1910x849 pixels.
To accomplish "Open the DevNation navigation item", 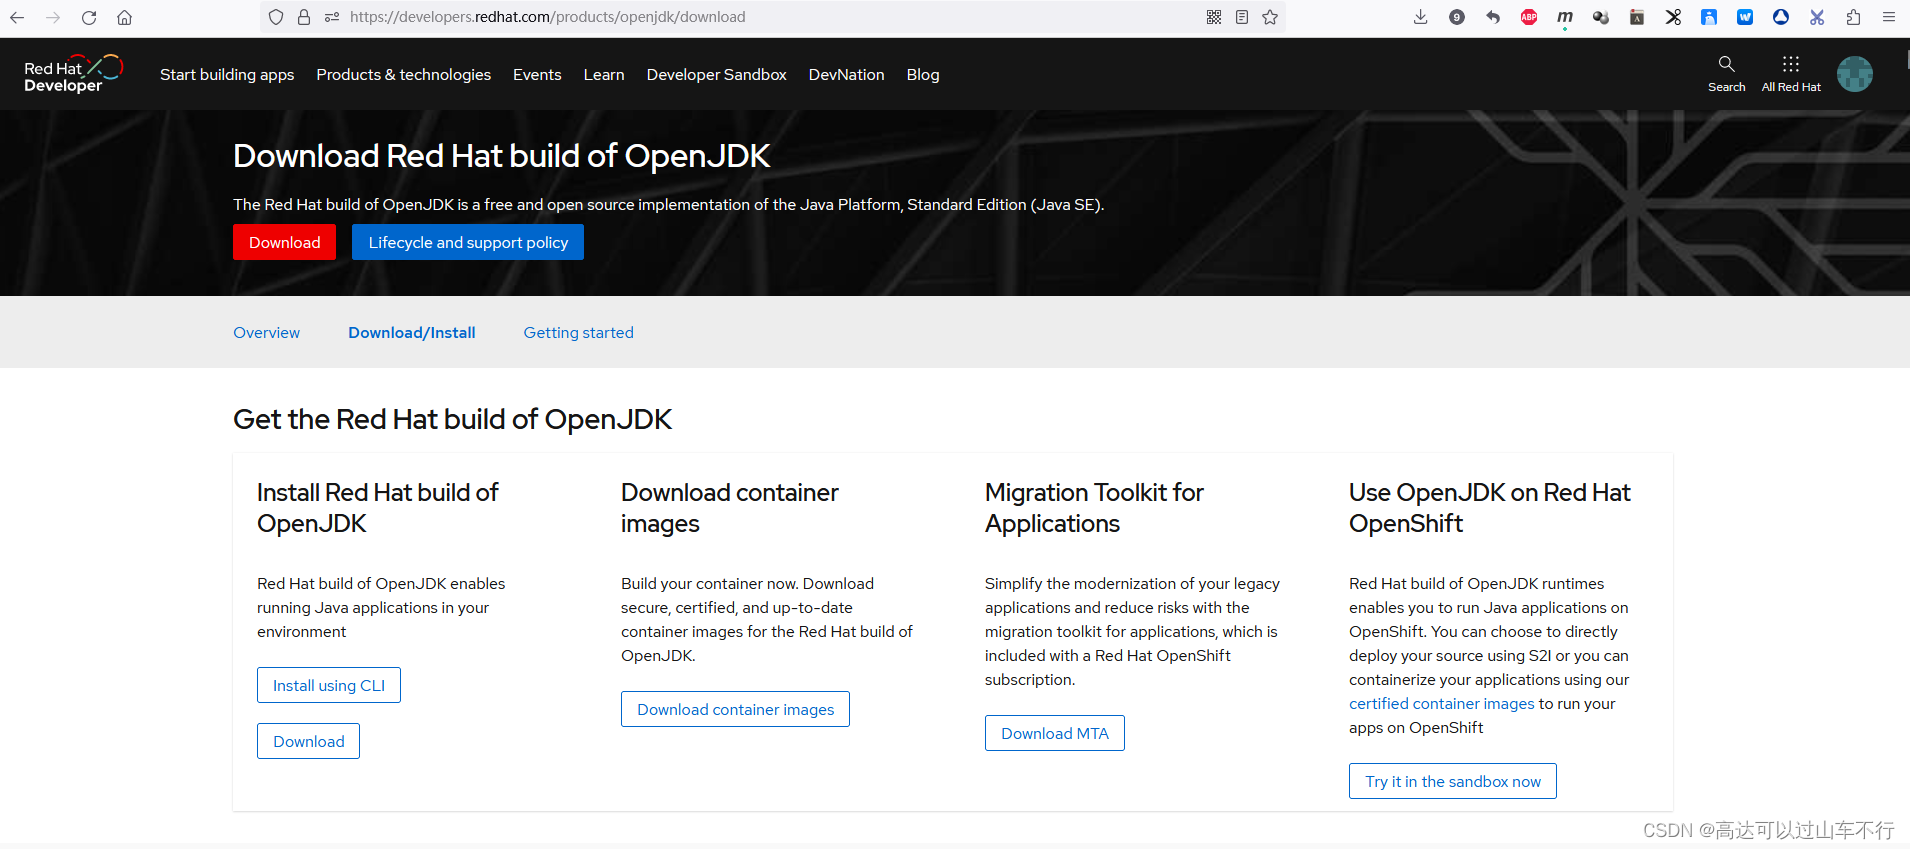I will 847,75.
